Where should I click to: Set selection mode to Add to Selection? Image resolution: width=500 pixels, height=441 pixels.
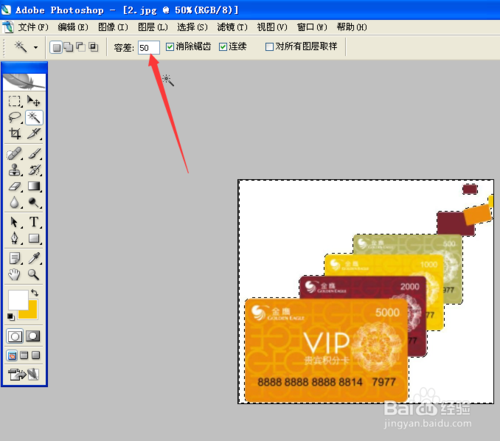68,47
